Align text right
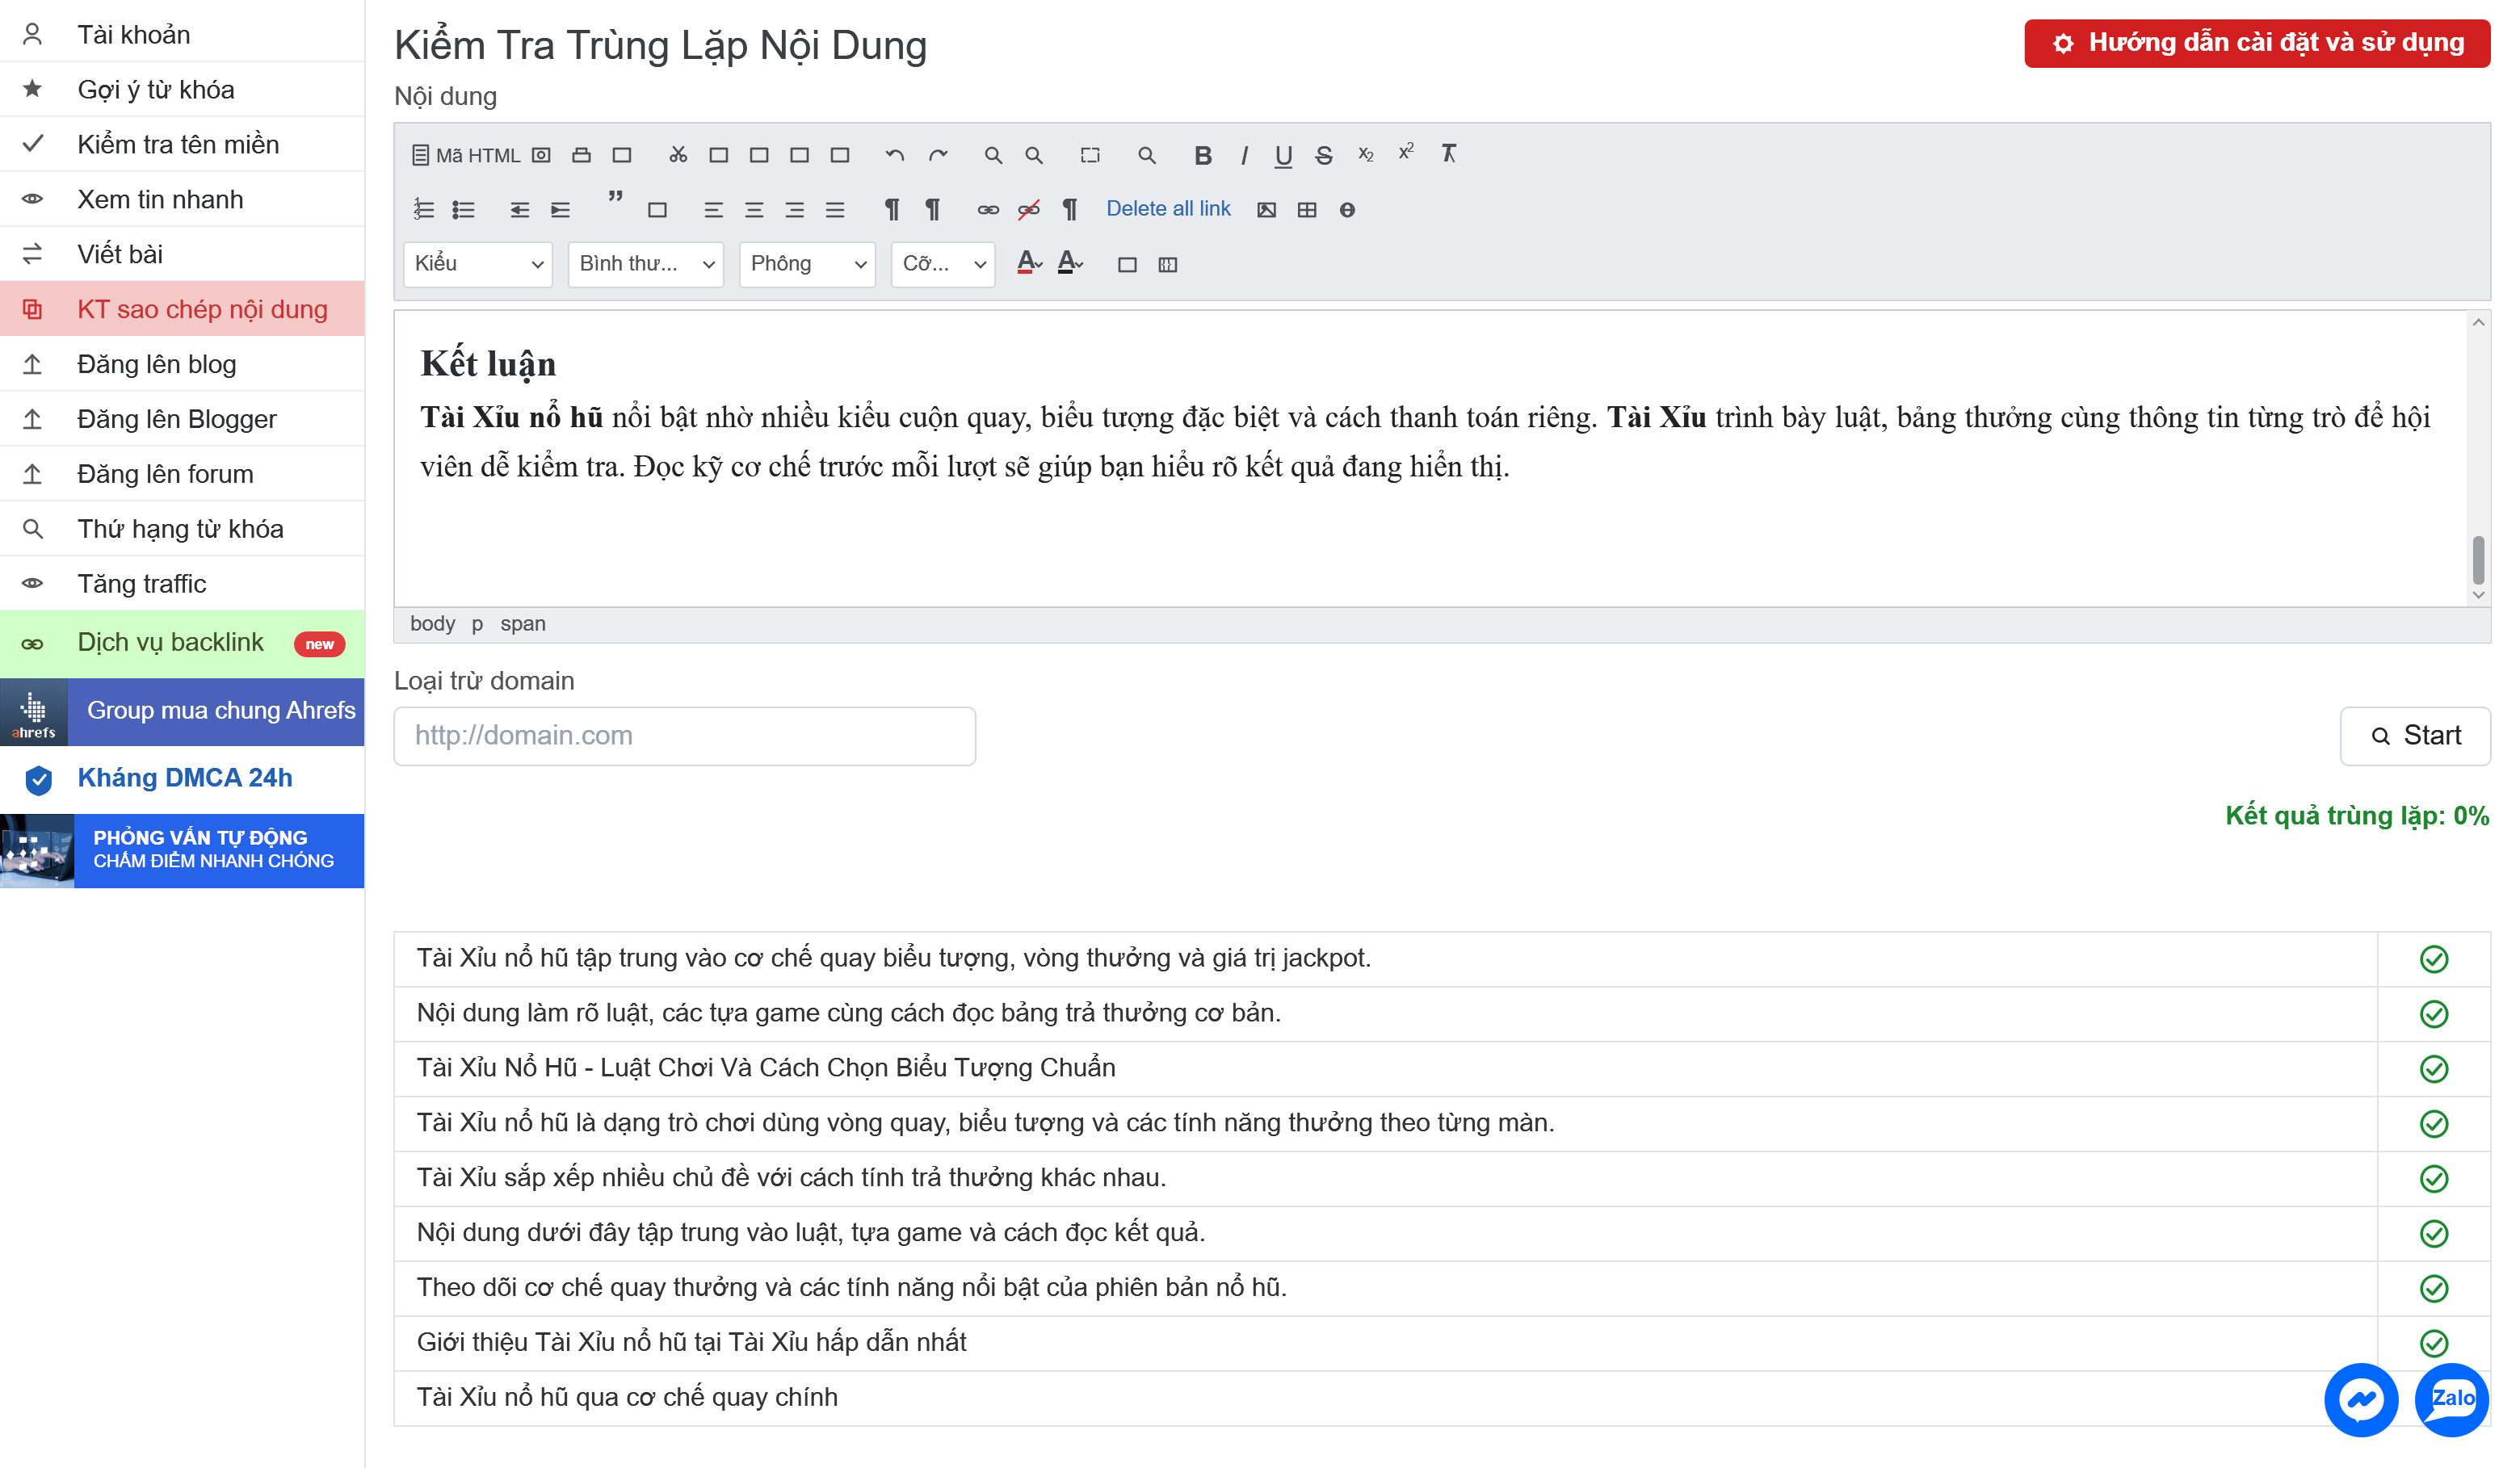The image size is (2520, 1468). tap(794, 210)
